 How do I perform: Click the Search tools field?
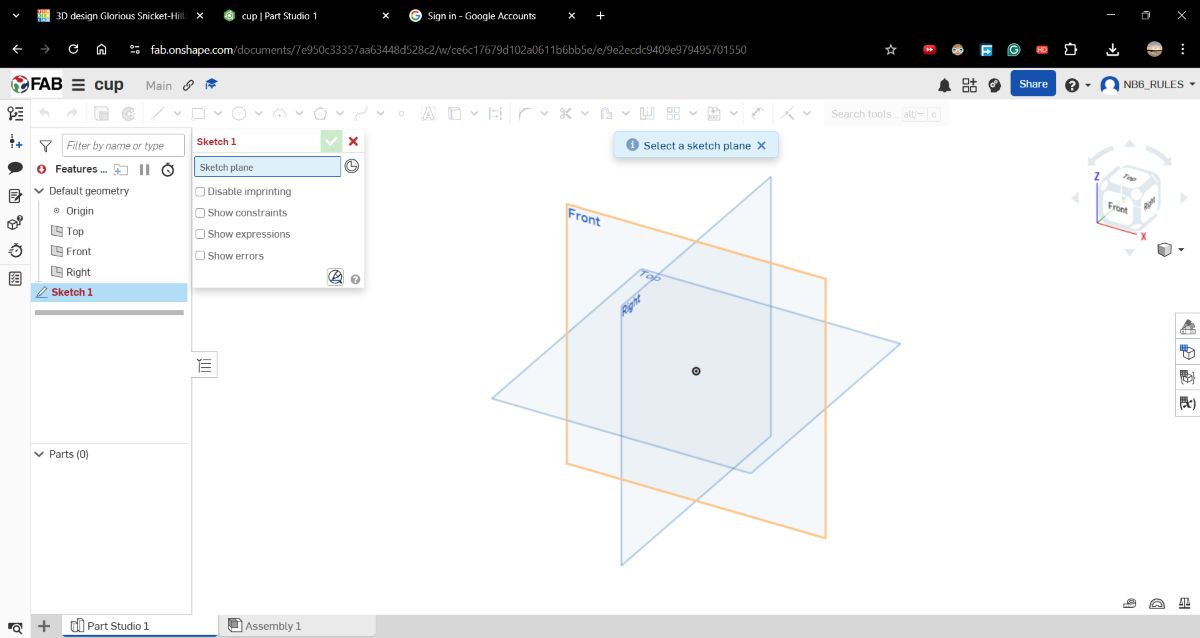coord(885,114)
